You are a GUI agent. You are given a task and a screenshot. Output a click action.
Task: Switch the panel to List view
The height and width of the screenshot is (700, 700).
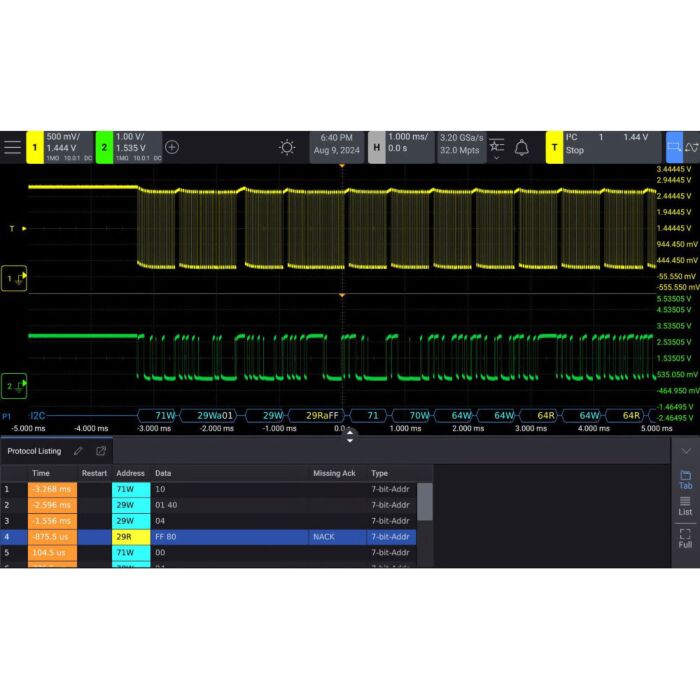(x=685, y=506)
